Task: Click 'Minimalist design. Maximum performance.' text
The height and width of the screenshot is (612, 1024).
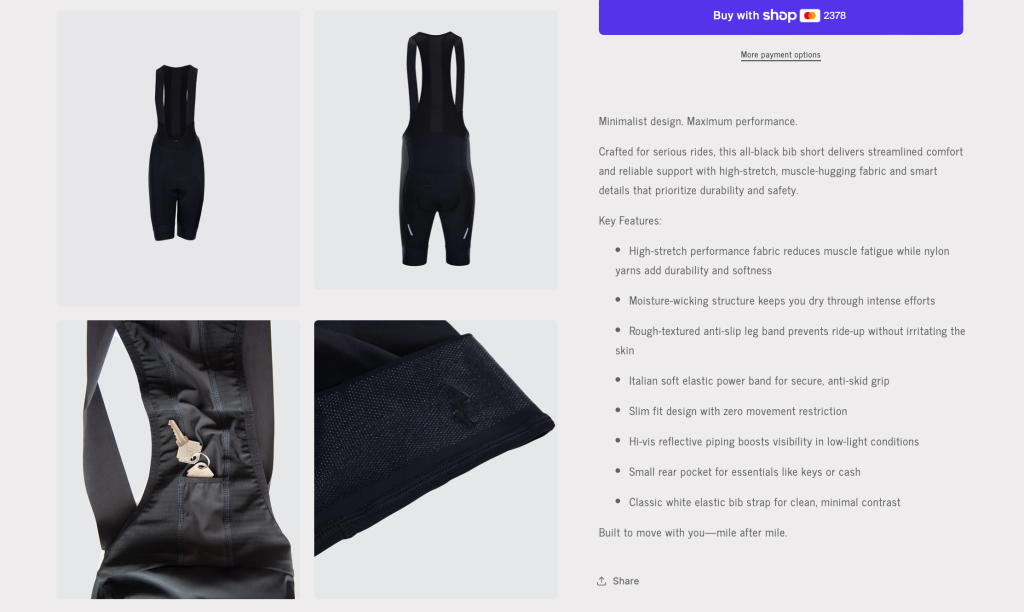Action: [x=698, y=121]
